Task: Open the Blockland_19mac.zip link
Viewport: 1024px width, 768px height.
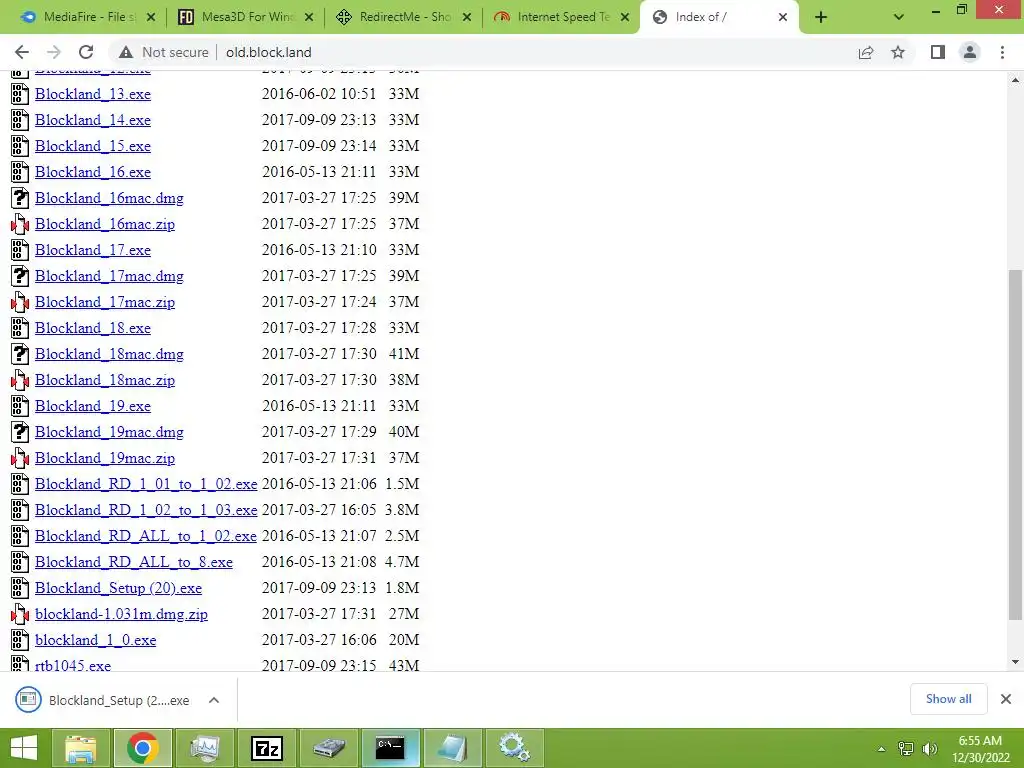Action: coord(105,458)
